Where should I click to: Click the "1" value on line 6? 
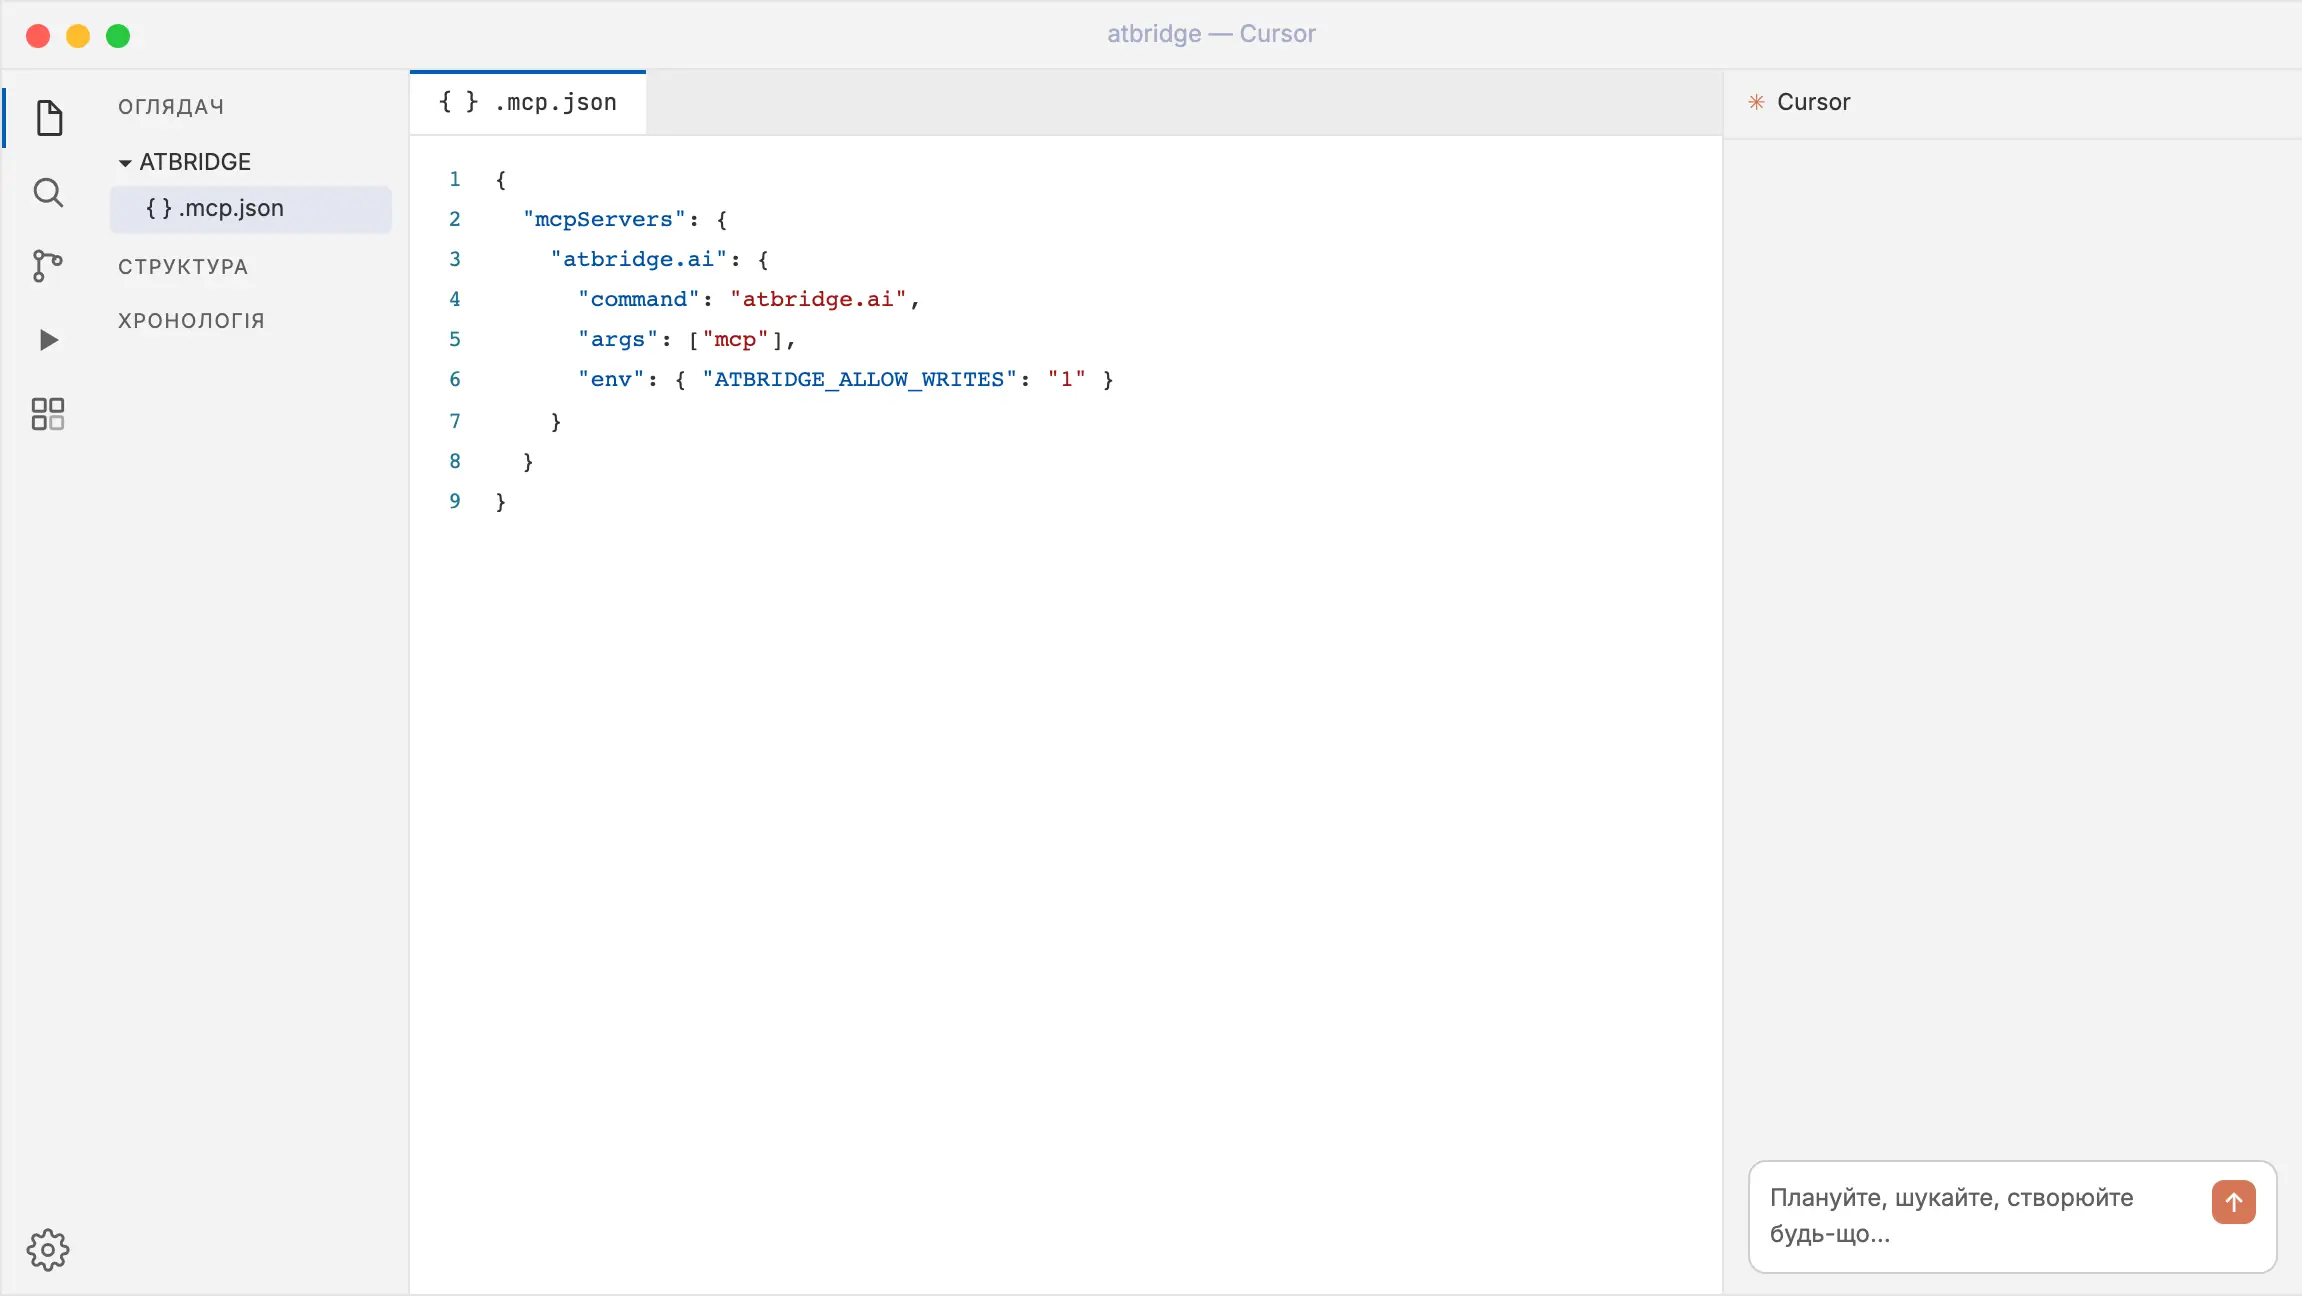[1066, 379]
